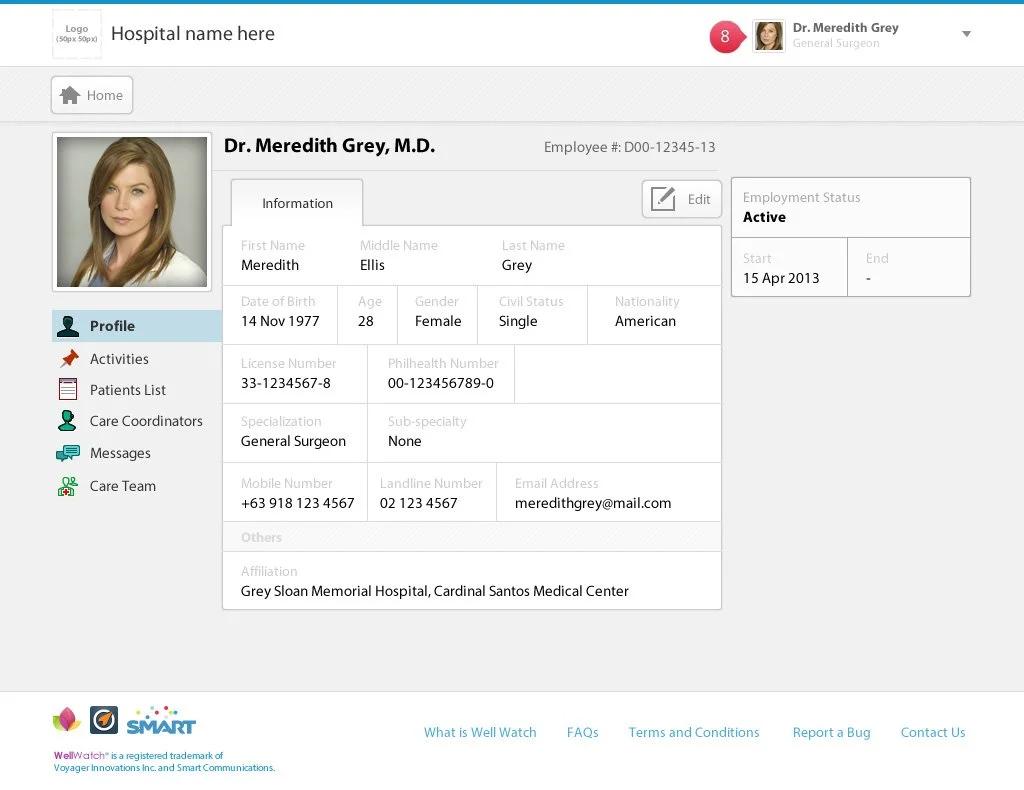
Task: Click the Last Name value Grey
Action: [517, 265]
